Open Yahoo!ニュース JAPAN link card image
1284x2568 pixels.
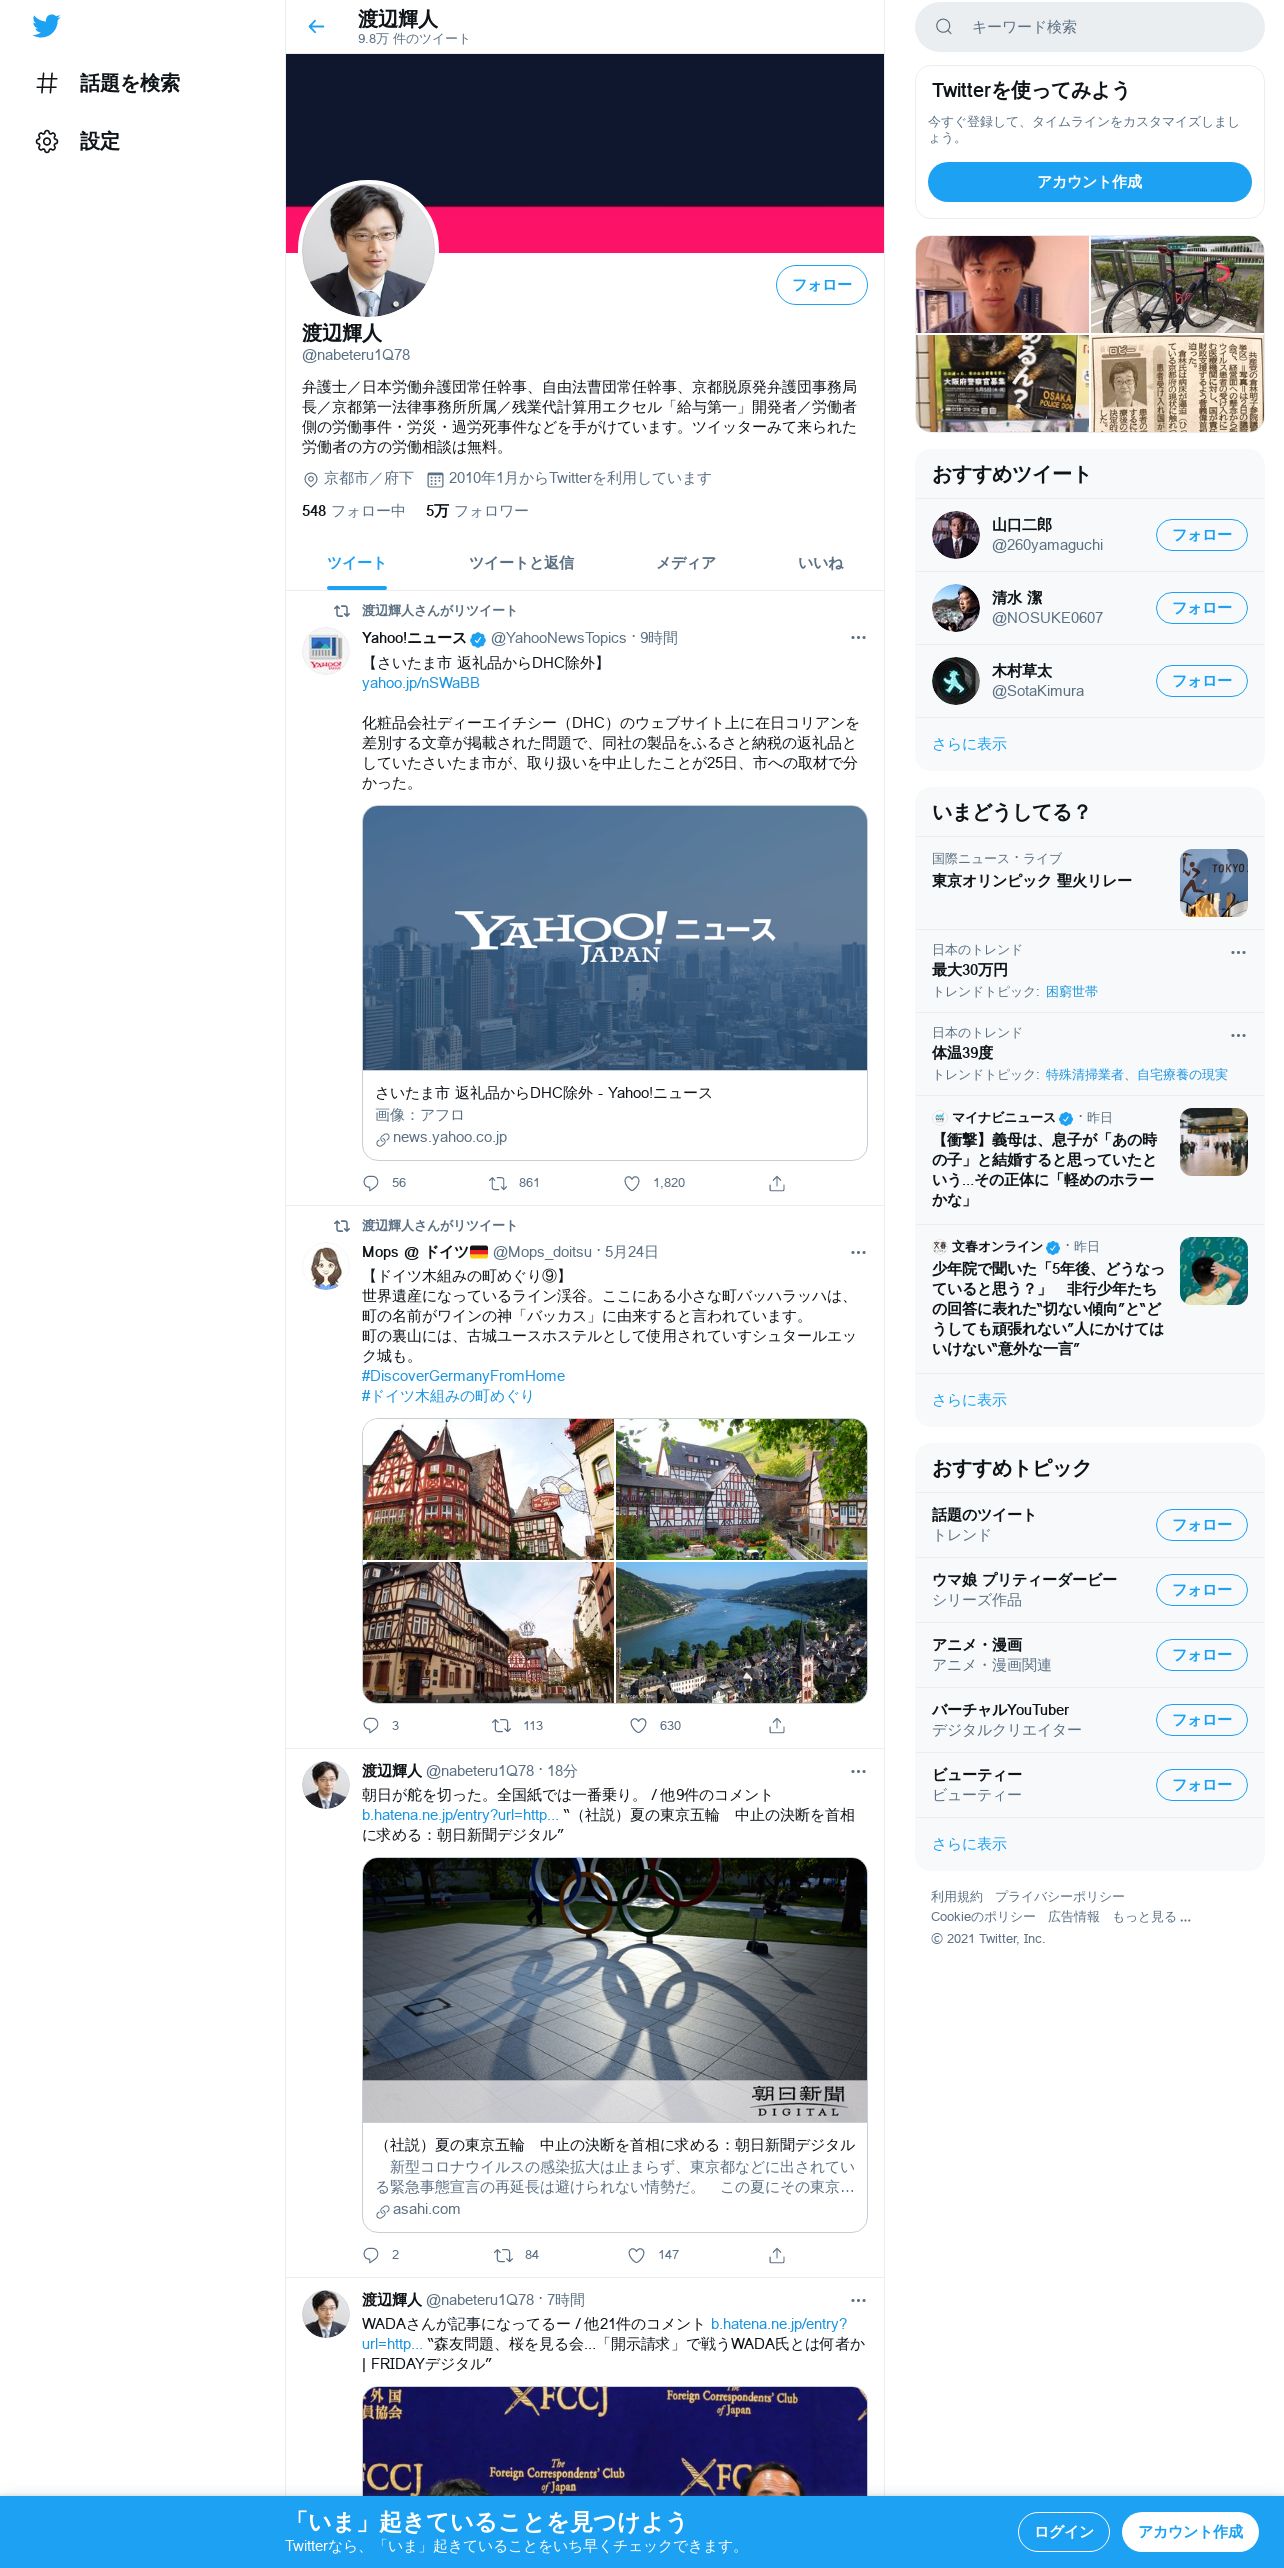coord(614,938)
